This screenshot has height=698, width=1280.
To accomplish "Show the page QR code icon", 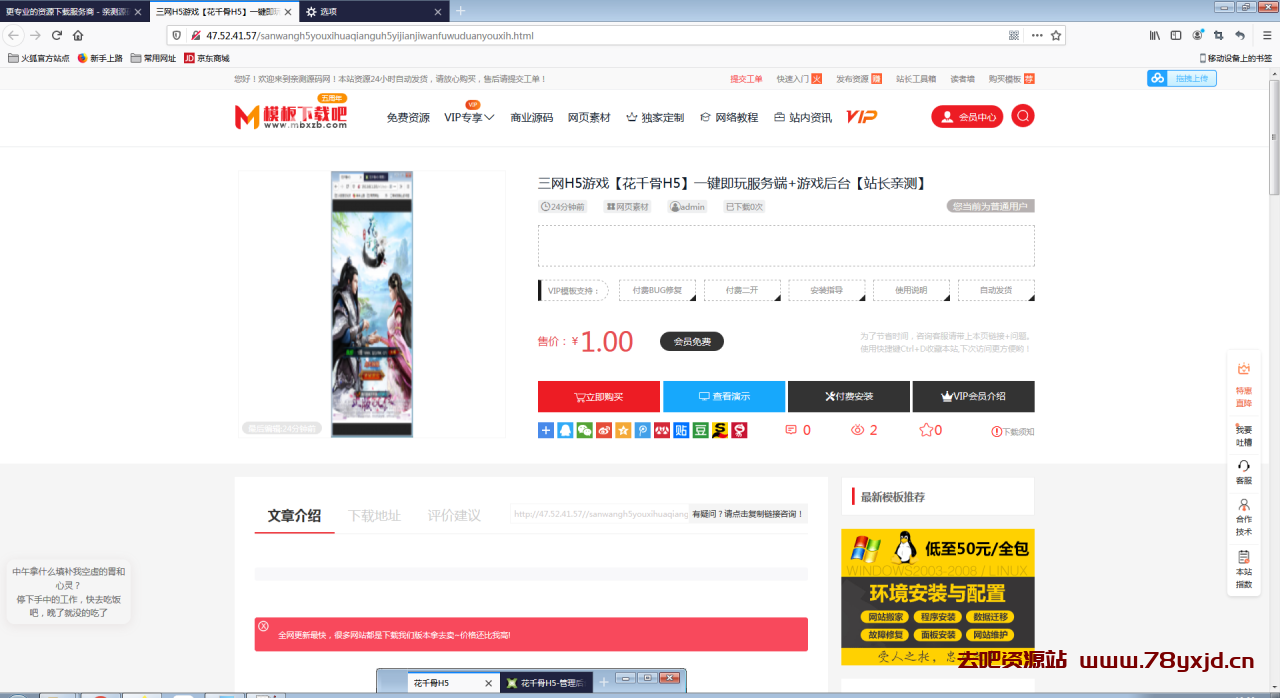I will (1014, 35).
